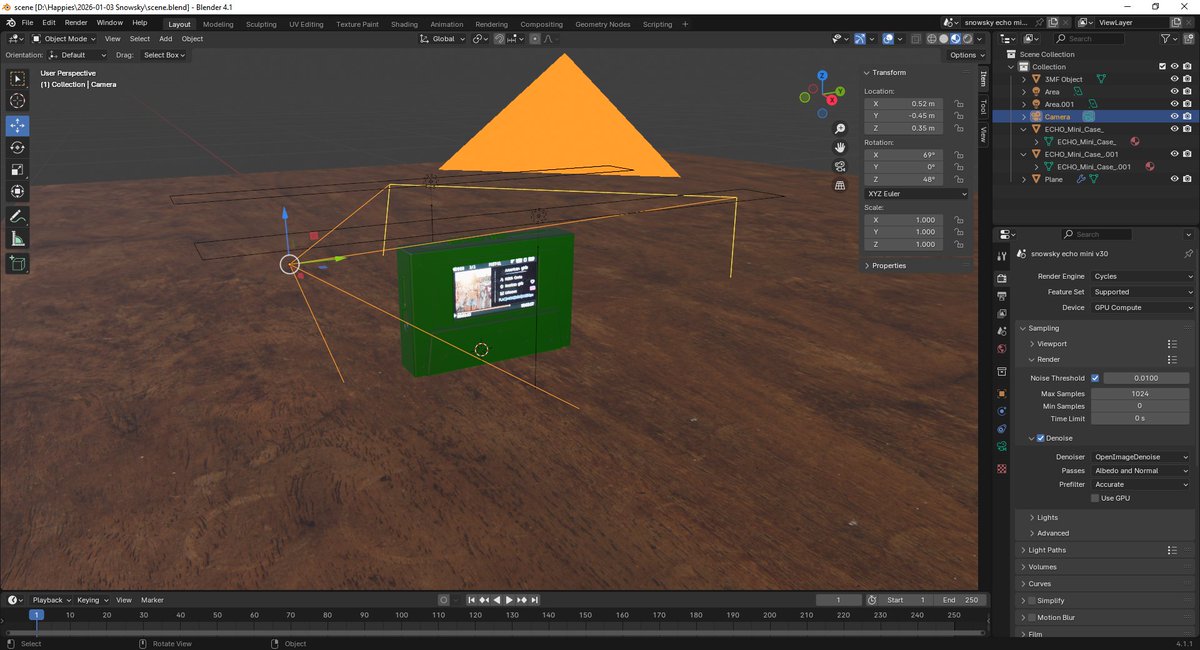Viewport: 1200px width, 650px height.
Task: Click frame 100 on the timeline
Action: [401, 615]
